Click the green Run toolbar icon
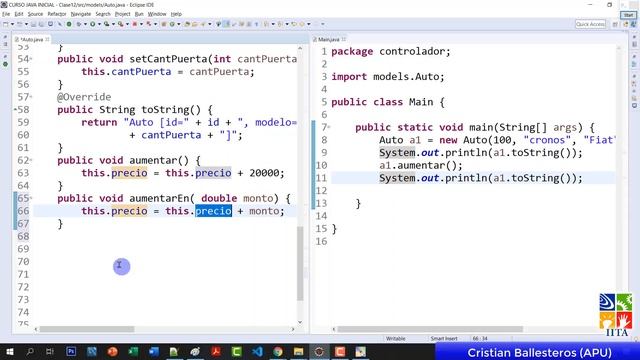This screenshot has height=360, width=640. pos(93,24)
